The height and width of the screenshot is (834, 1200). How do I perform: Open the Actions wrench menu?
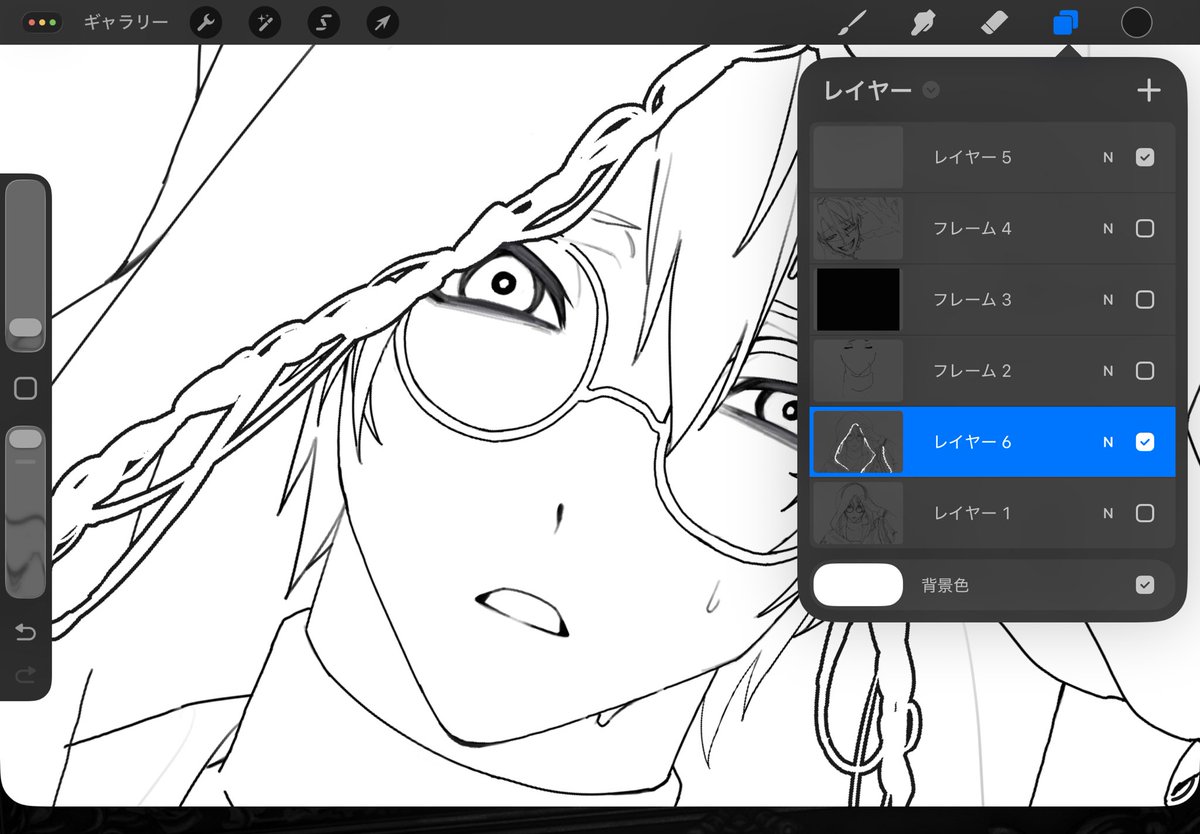[206, 22]
